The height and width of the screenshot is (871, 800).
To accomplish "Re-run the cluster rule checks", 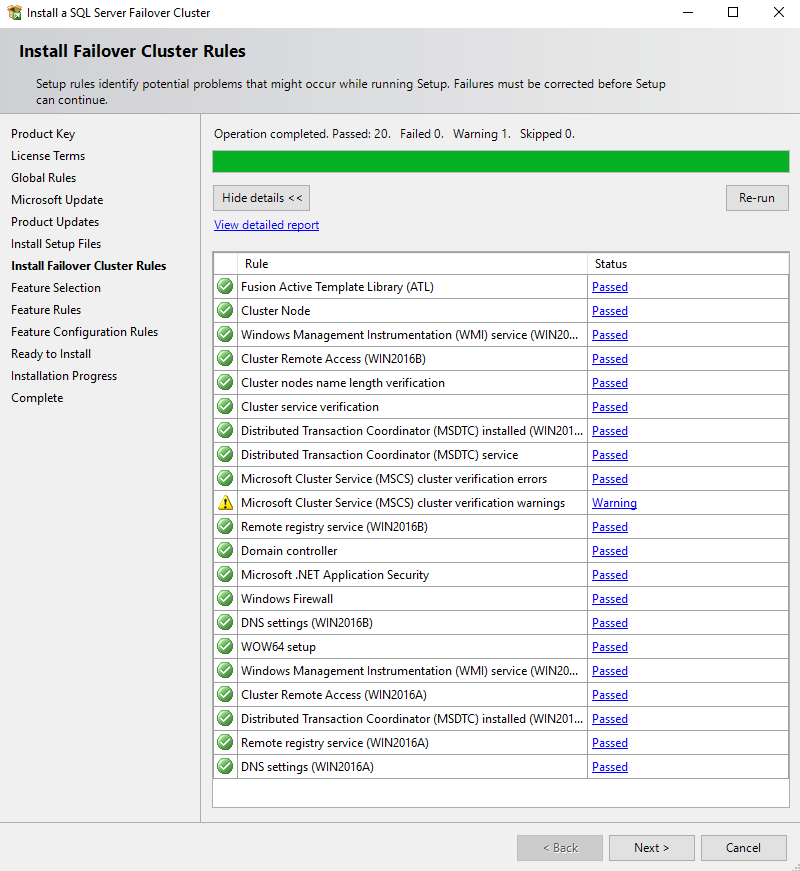I will 757,198.
